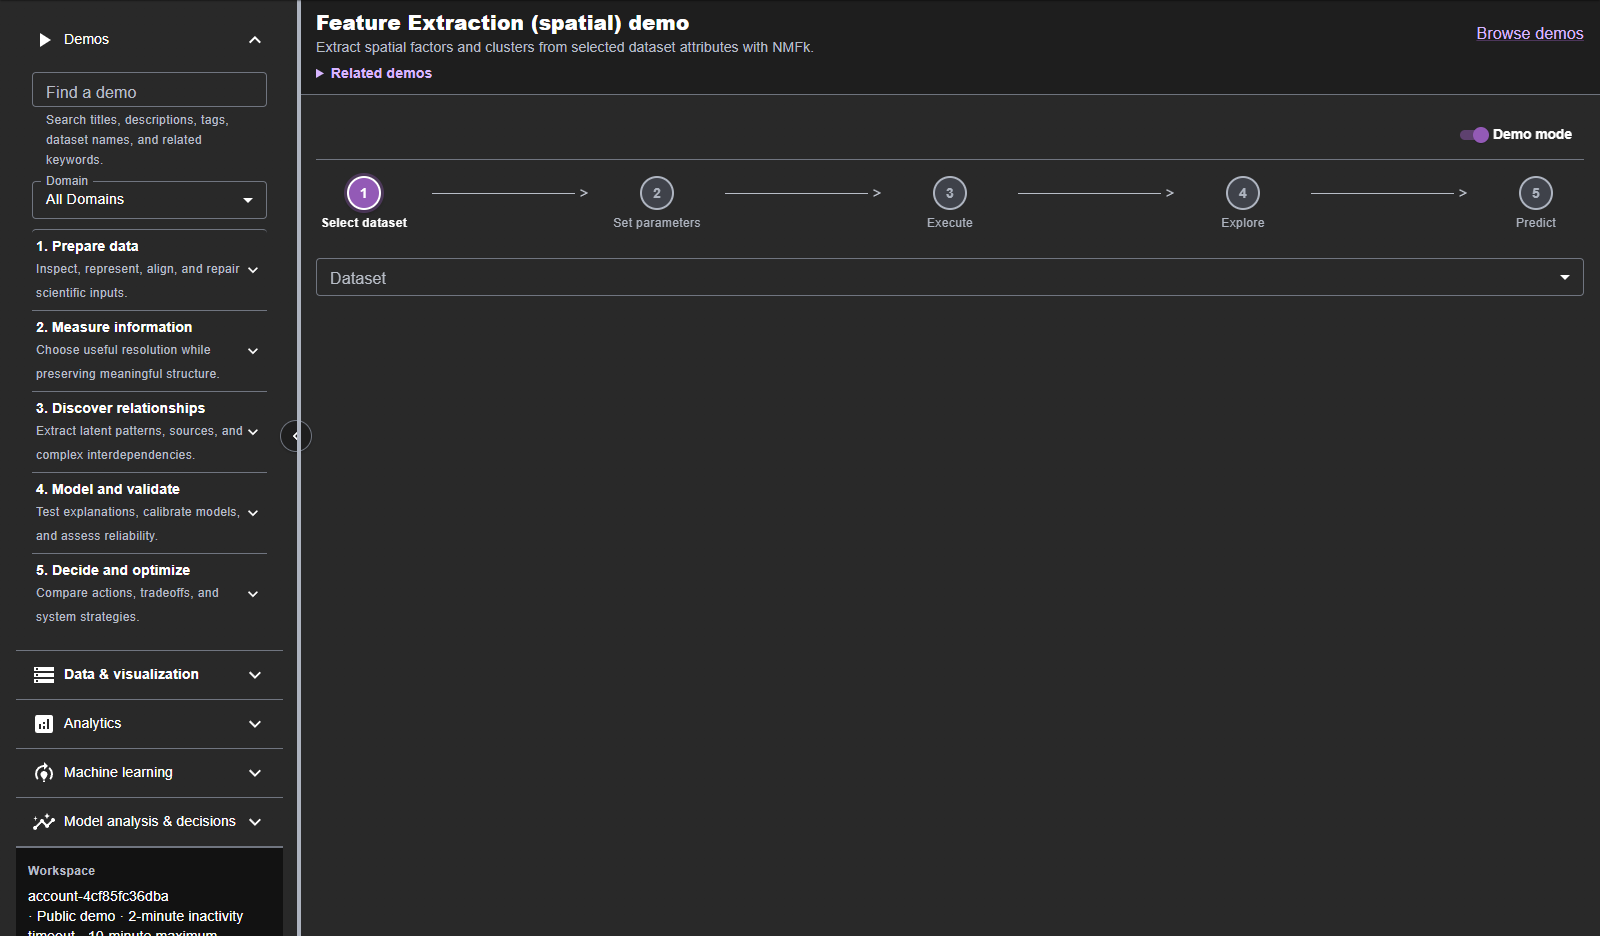The width and height of the screenshot is (1600, 936).
Task: Go to step 2 Set parameters circle
Action: [657, 193]
